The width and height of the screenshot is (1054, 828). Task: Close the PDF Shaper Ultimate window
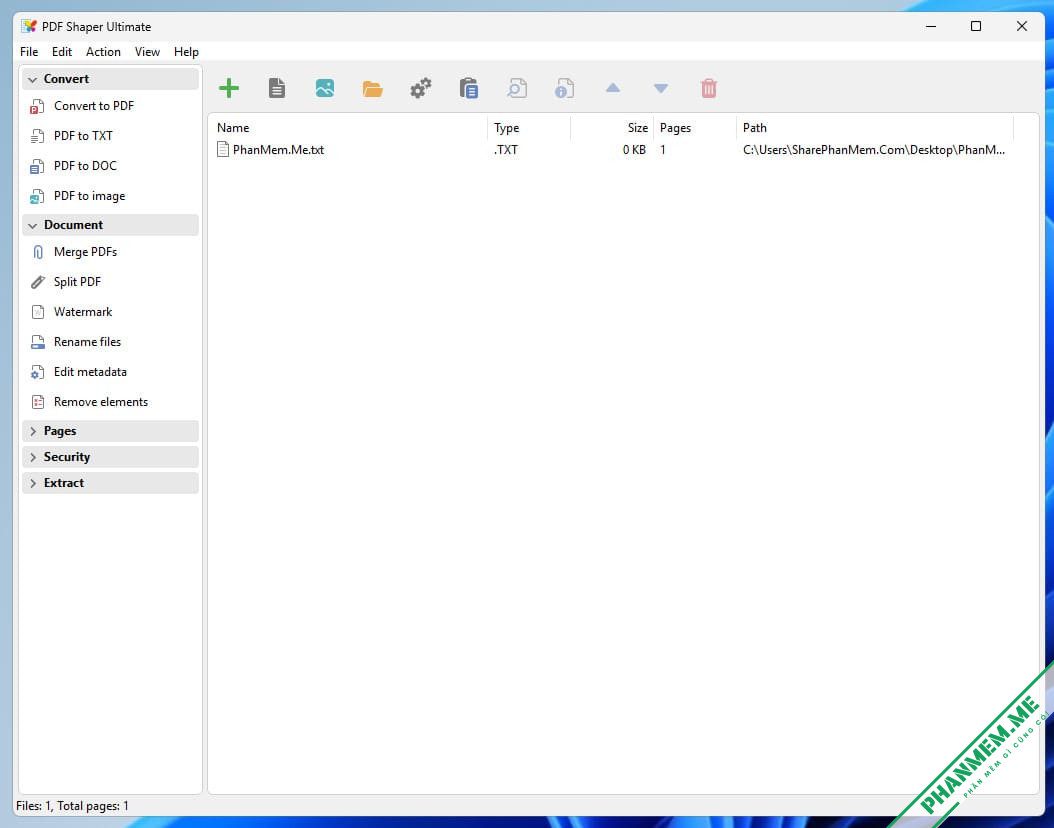(x=1022, y=26)
